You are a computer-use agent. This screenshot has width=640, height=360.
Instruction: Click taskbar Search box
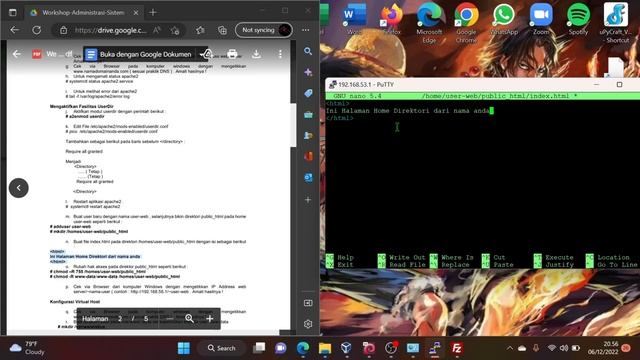pos(222,348)
